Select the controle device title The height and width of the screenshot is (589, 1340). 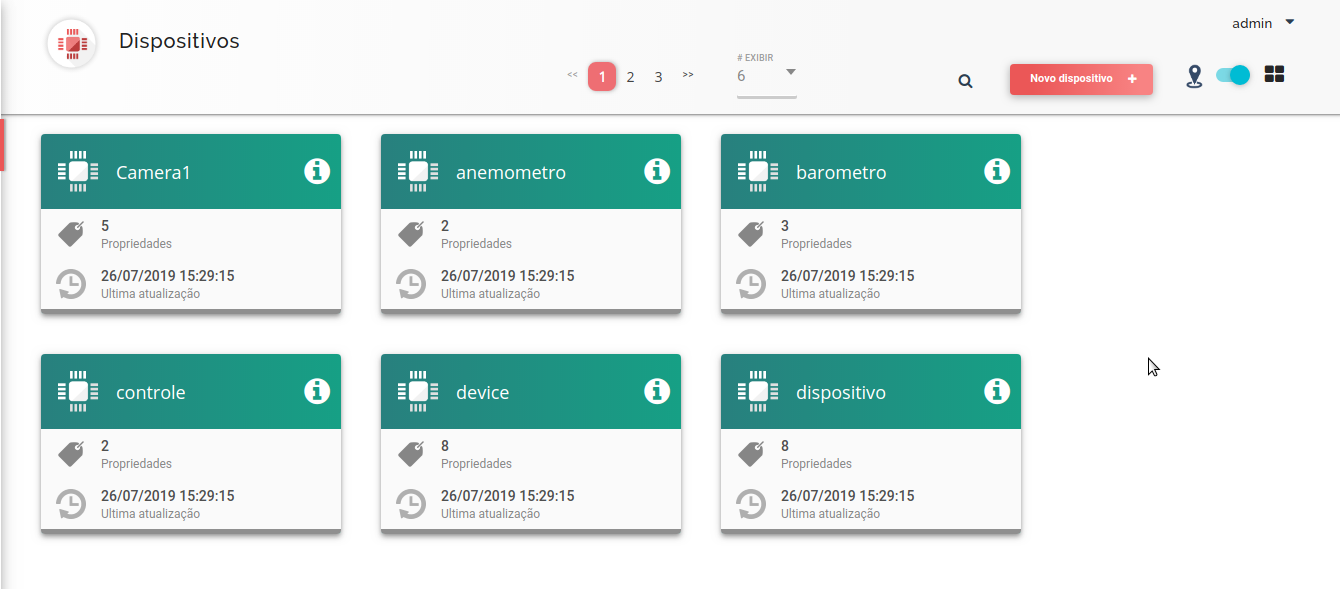point(151,392)
